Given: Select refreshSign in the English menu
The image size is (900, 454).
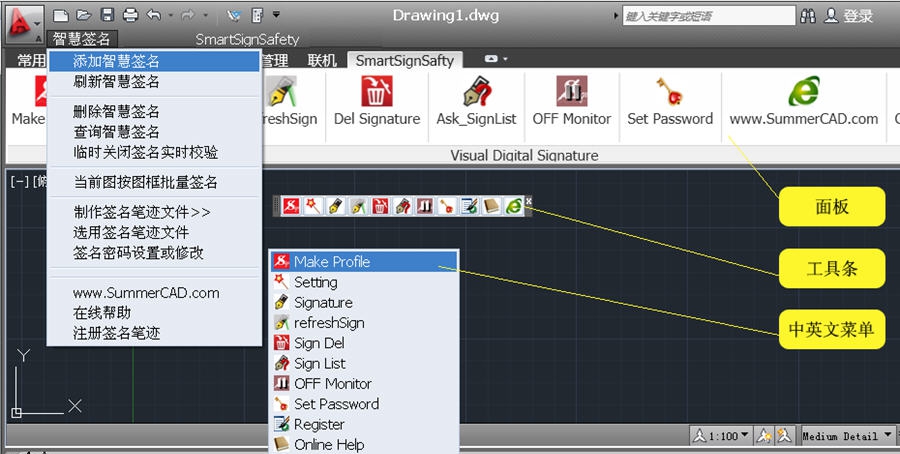Looking at the screenshot, I should coord(364,323).
